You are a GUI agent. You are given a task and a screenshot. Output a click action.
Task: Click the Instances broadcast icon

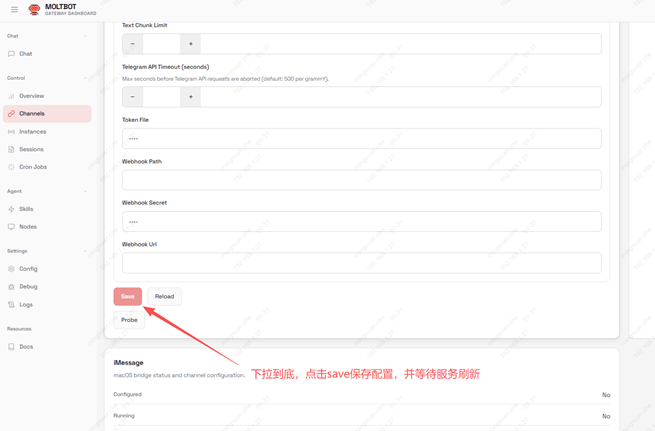tap(11, 132)
